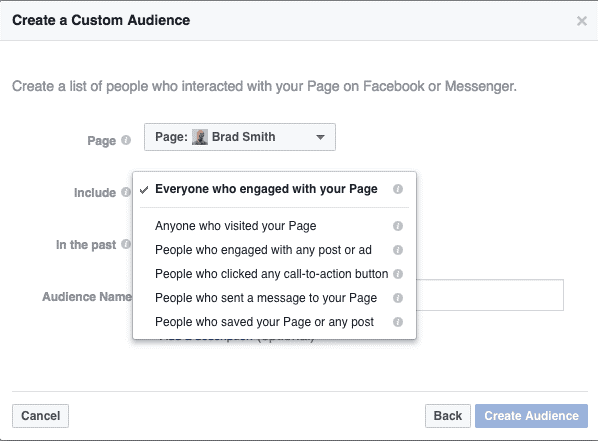The image size is (598, 441).
Task: Click the Brad Smith page avatar thumbnail
Action: (199, 137)
